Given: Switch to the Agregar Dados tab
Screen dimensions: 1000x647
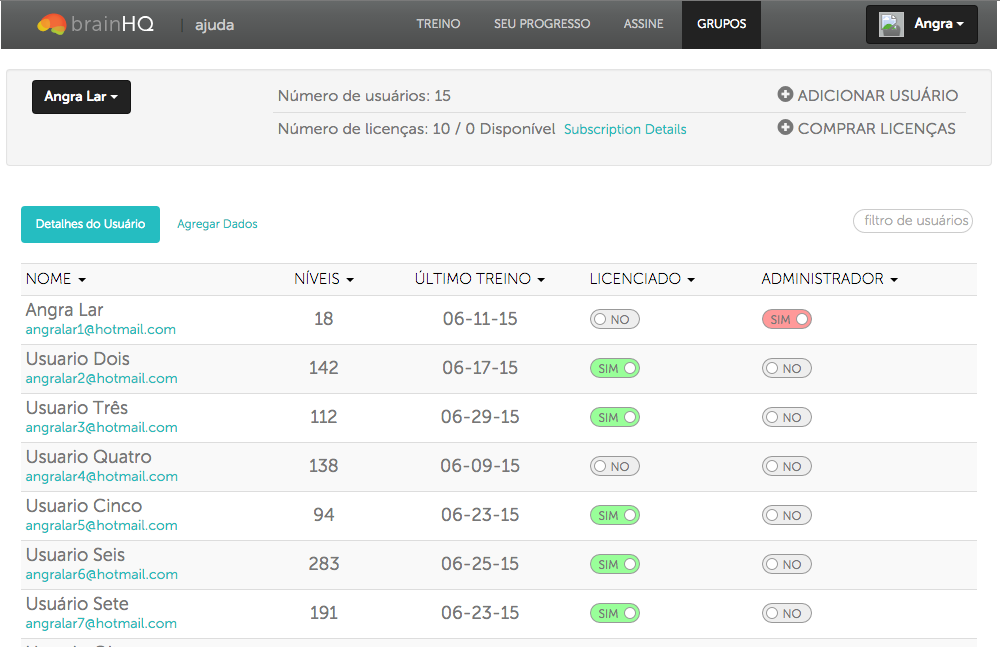Looking at the screenshot, I should pyautogui.click(x=217, y=224).
